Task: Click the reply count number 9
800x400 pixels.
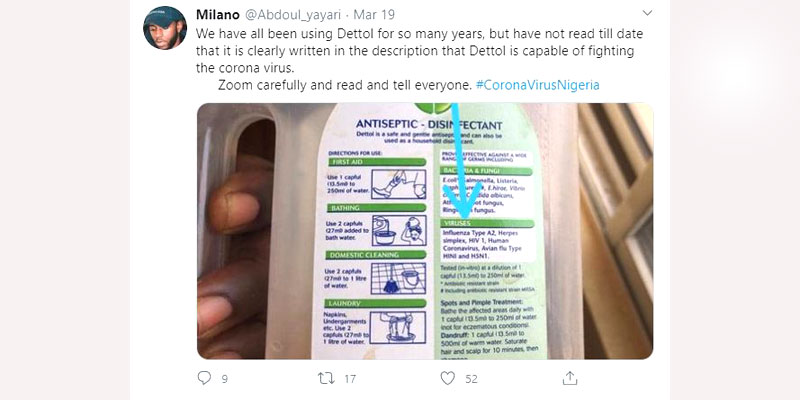Action: tap(225, 379)
